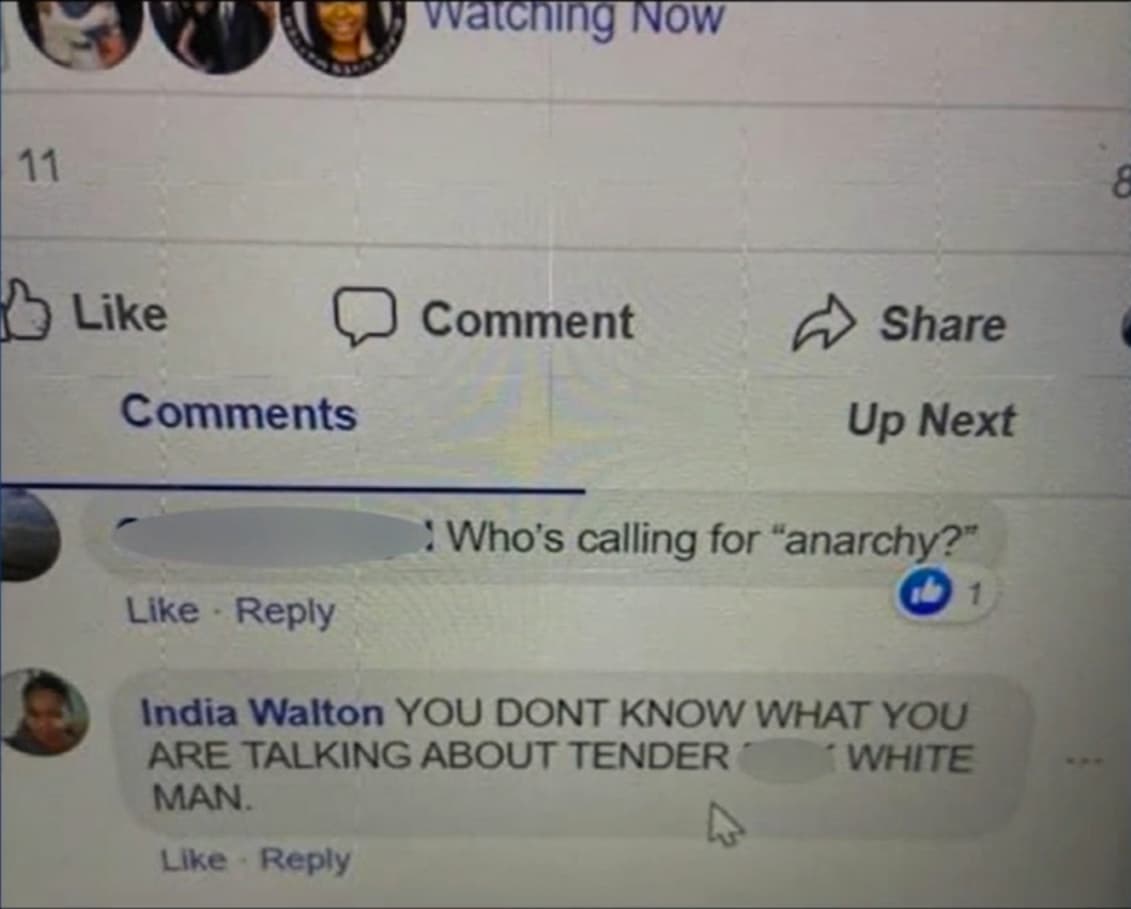Click the reaction count 11
Screen dimensions: 1131x909
[40, 167]
